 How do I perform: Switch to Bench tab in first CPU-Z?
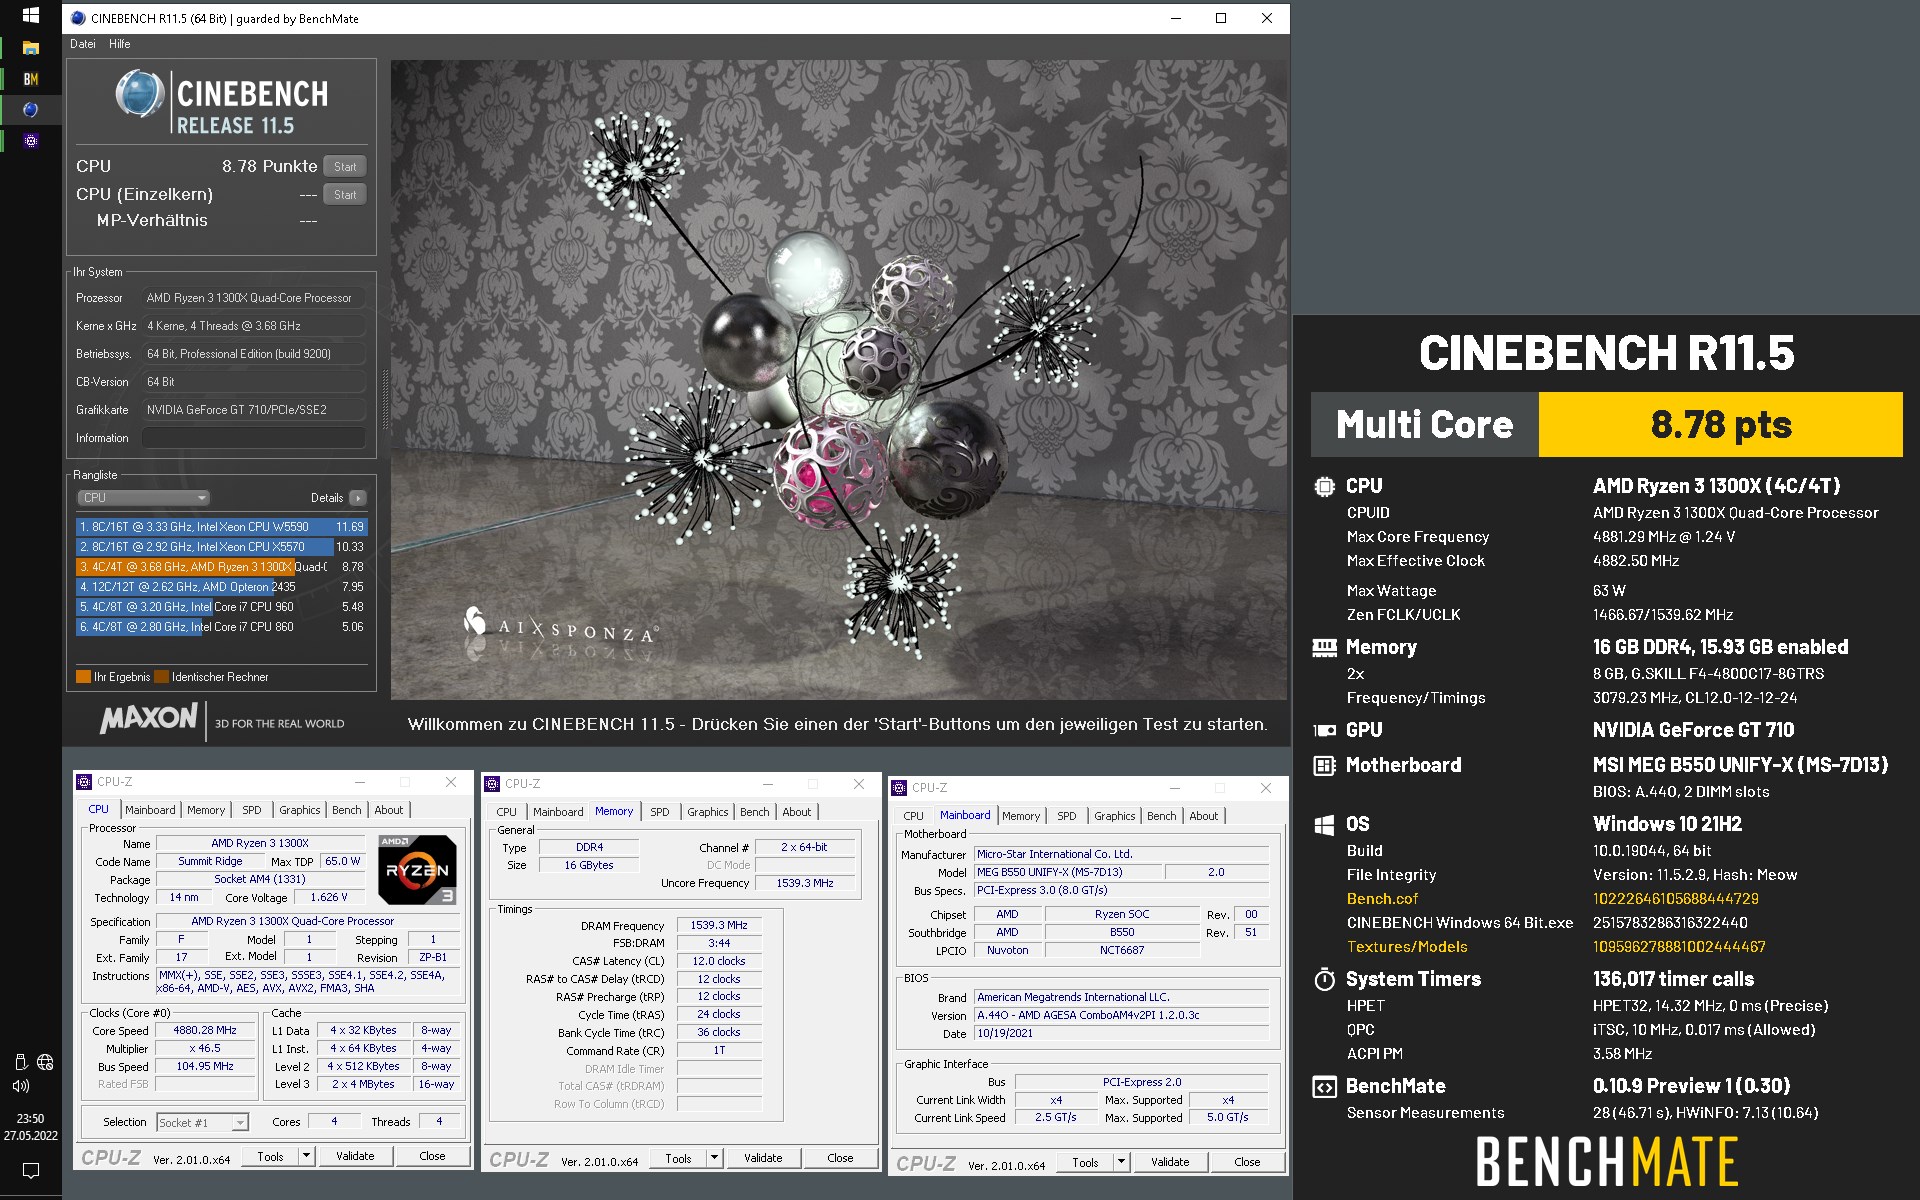click(x=347, y=810)
